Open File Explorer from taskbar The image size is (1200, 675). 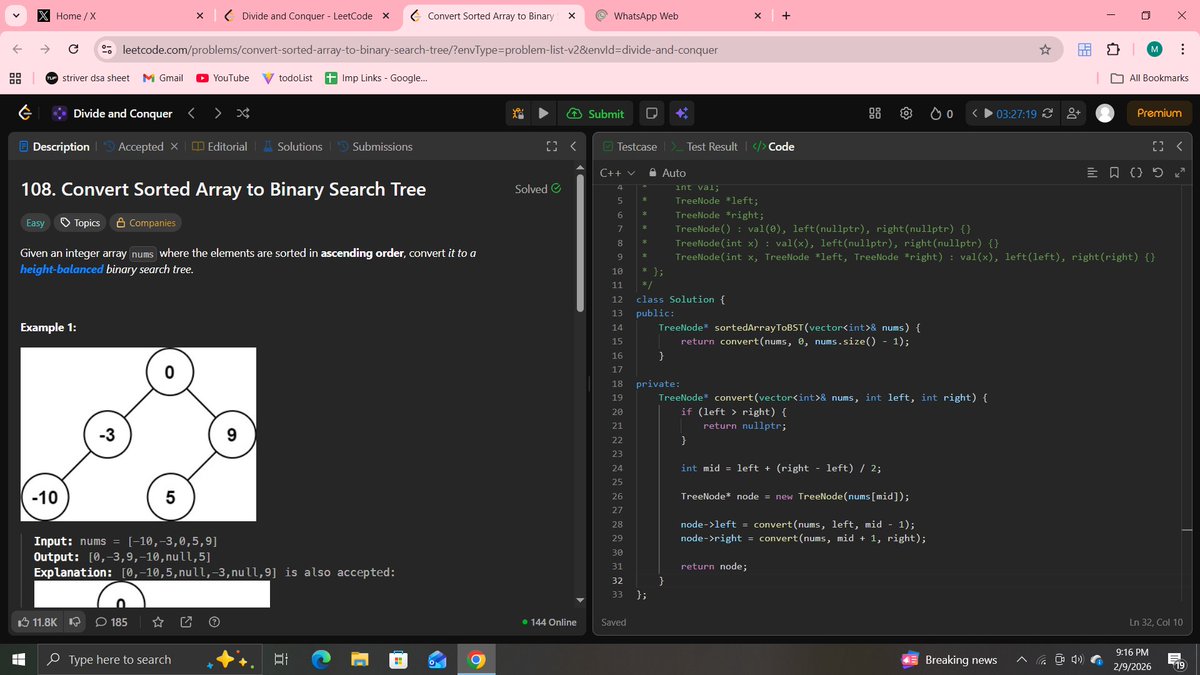tap(359, 659)
